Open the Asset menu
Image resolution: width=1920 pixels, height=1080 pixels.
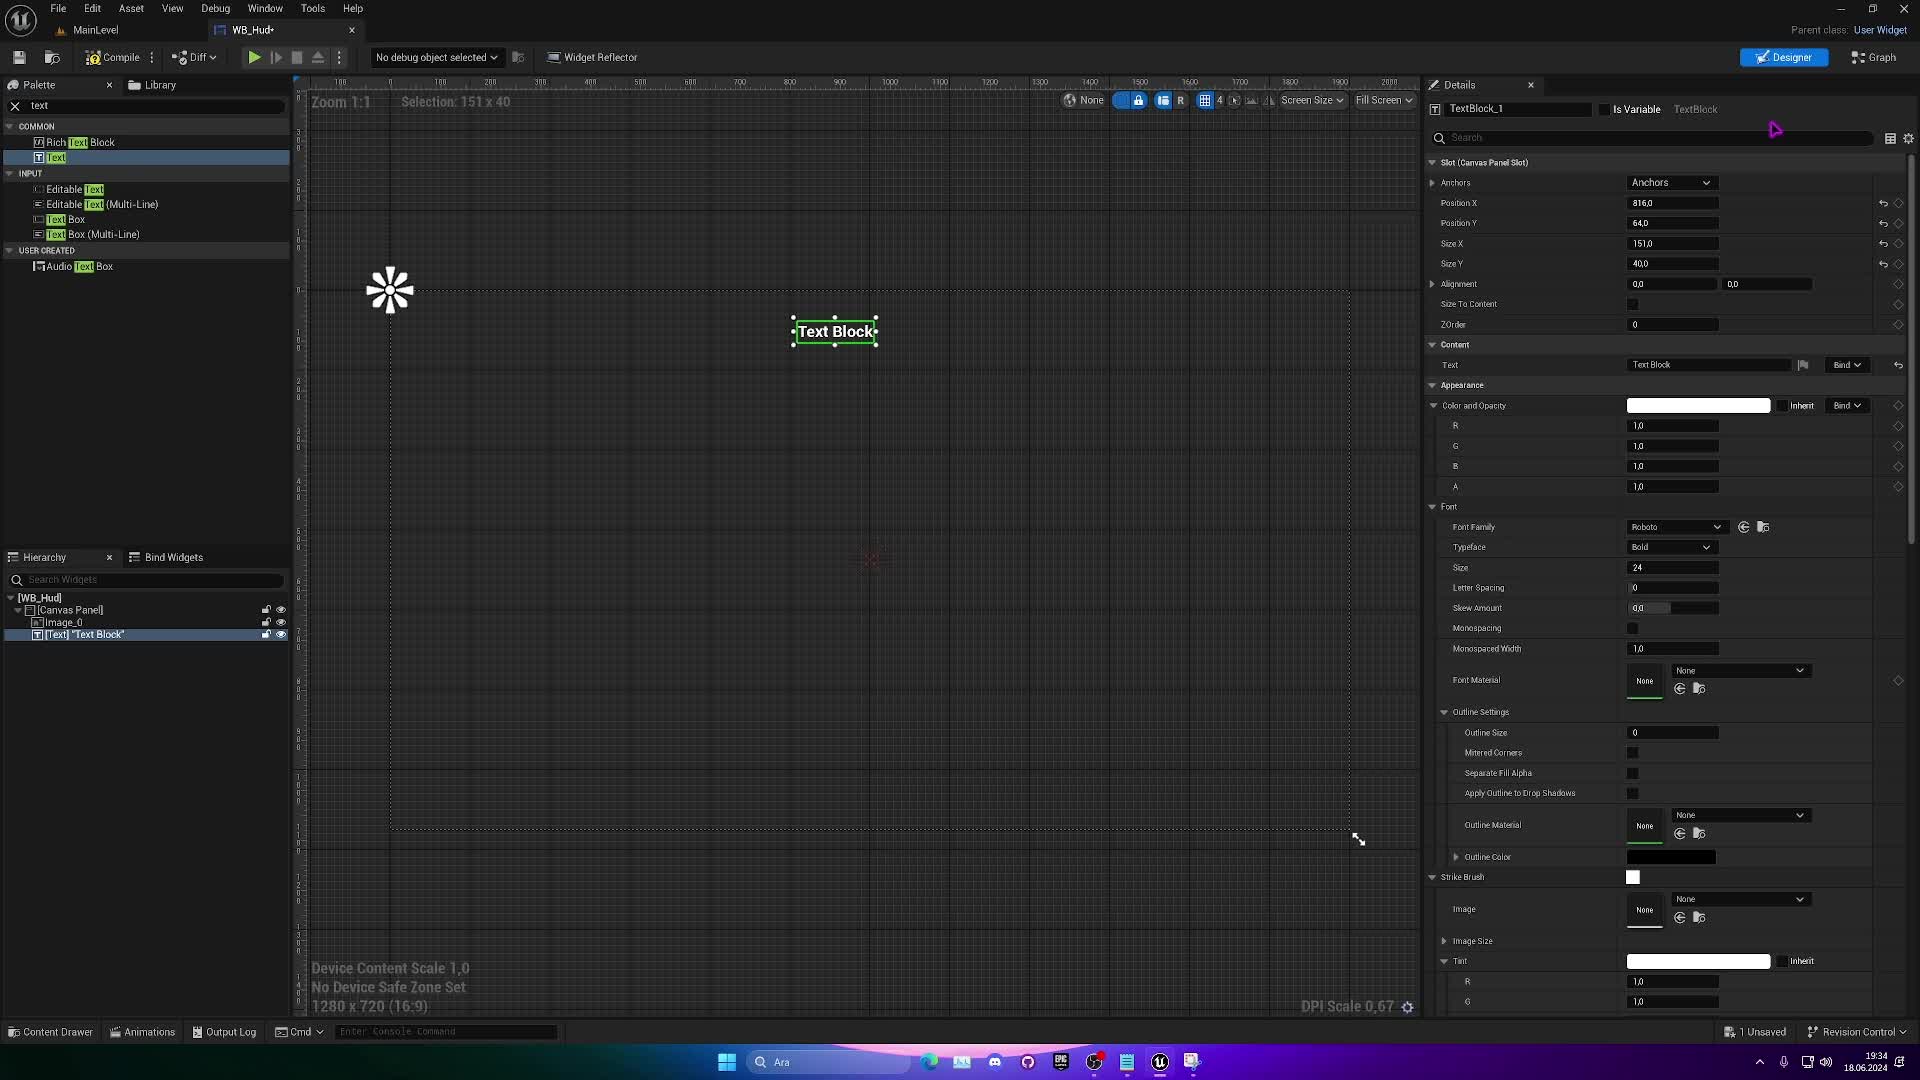tap(131, 8)
